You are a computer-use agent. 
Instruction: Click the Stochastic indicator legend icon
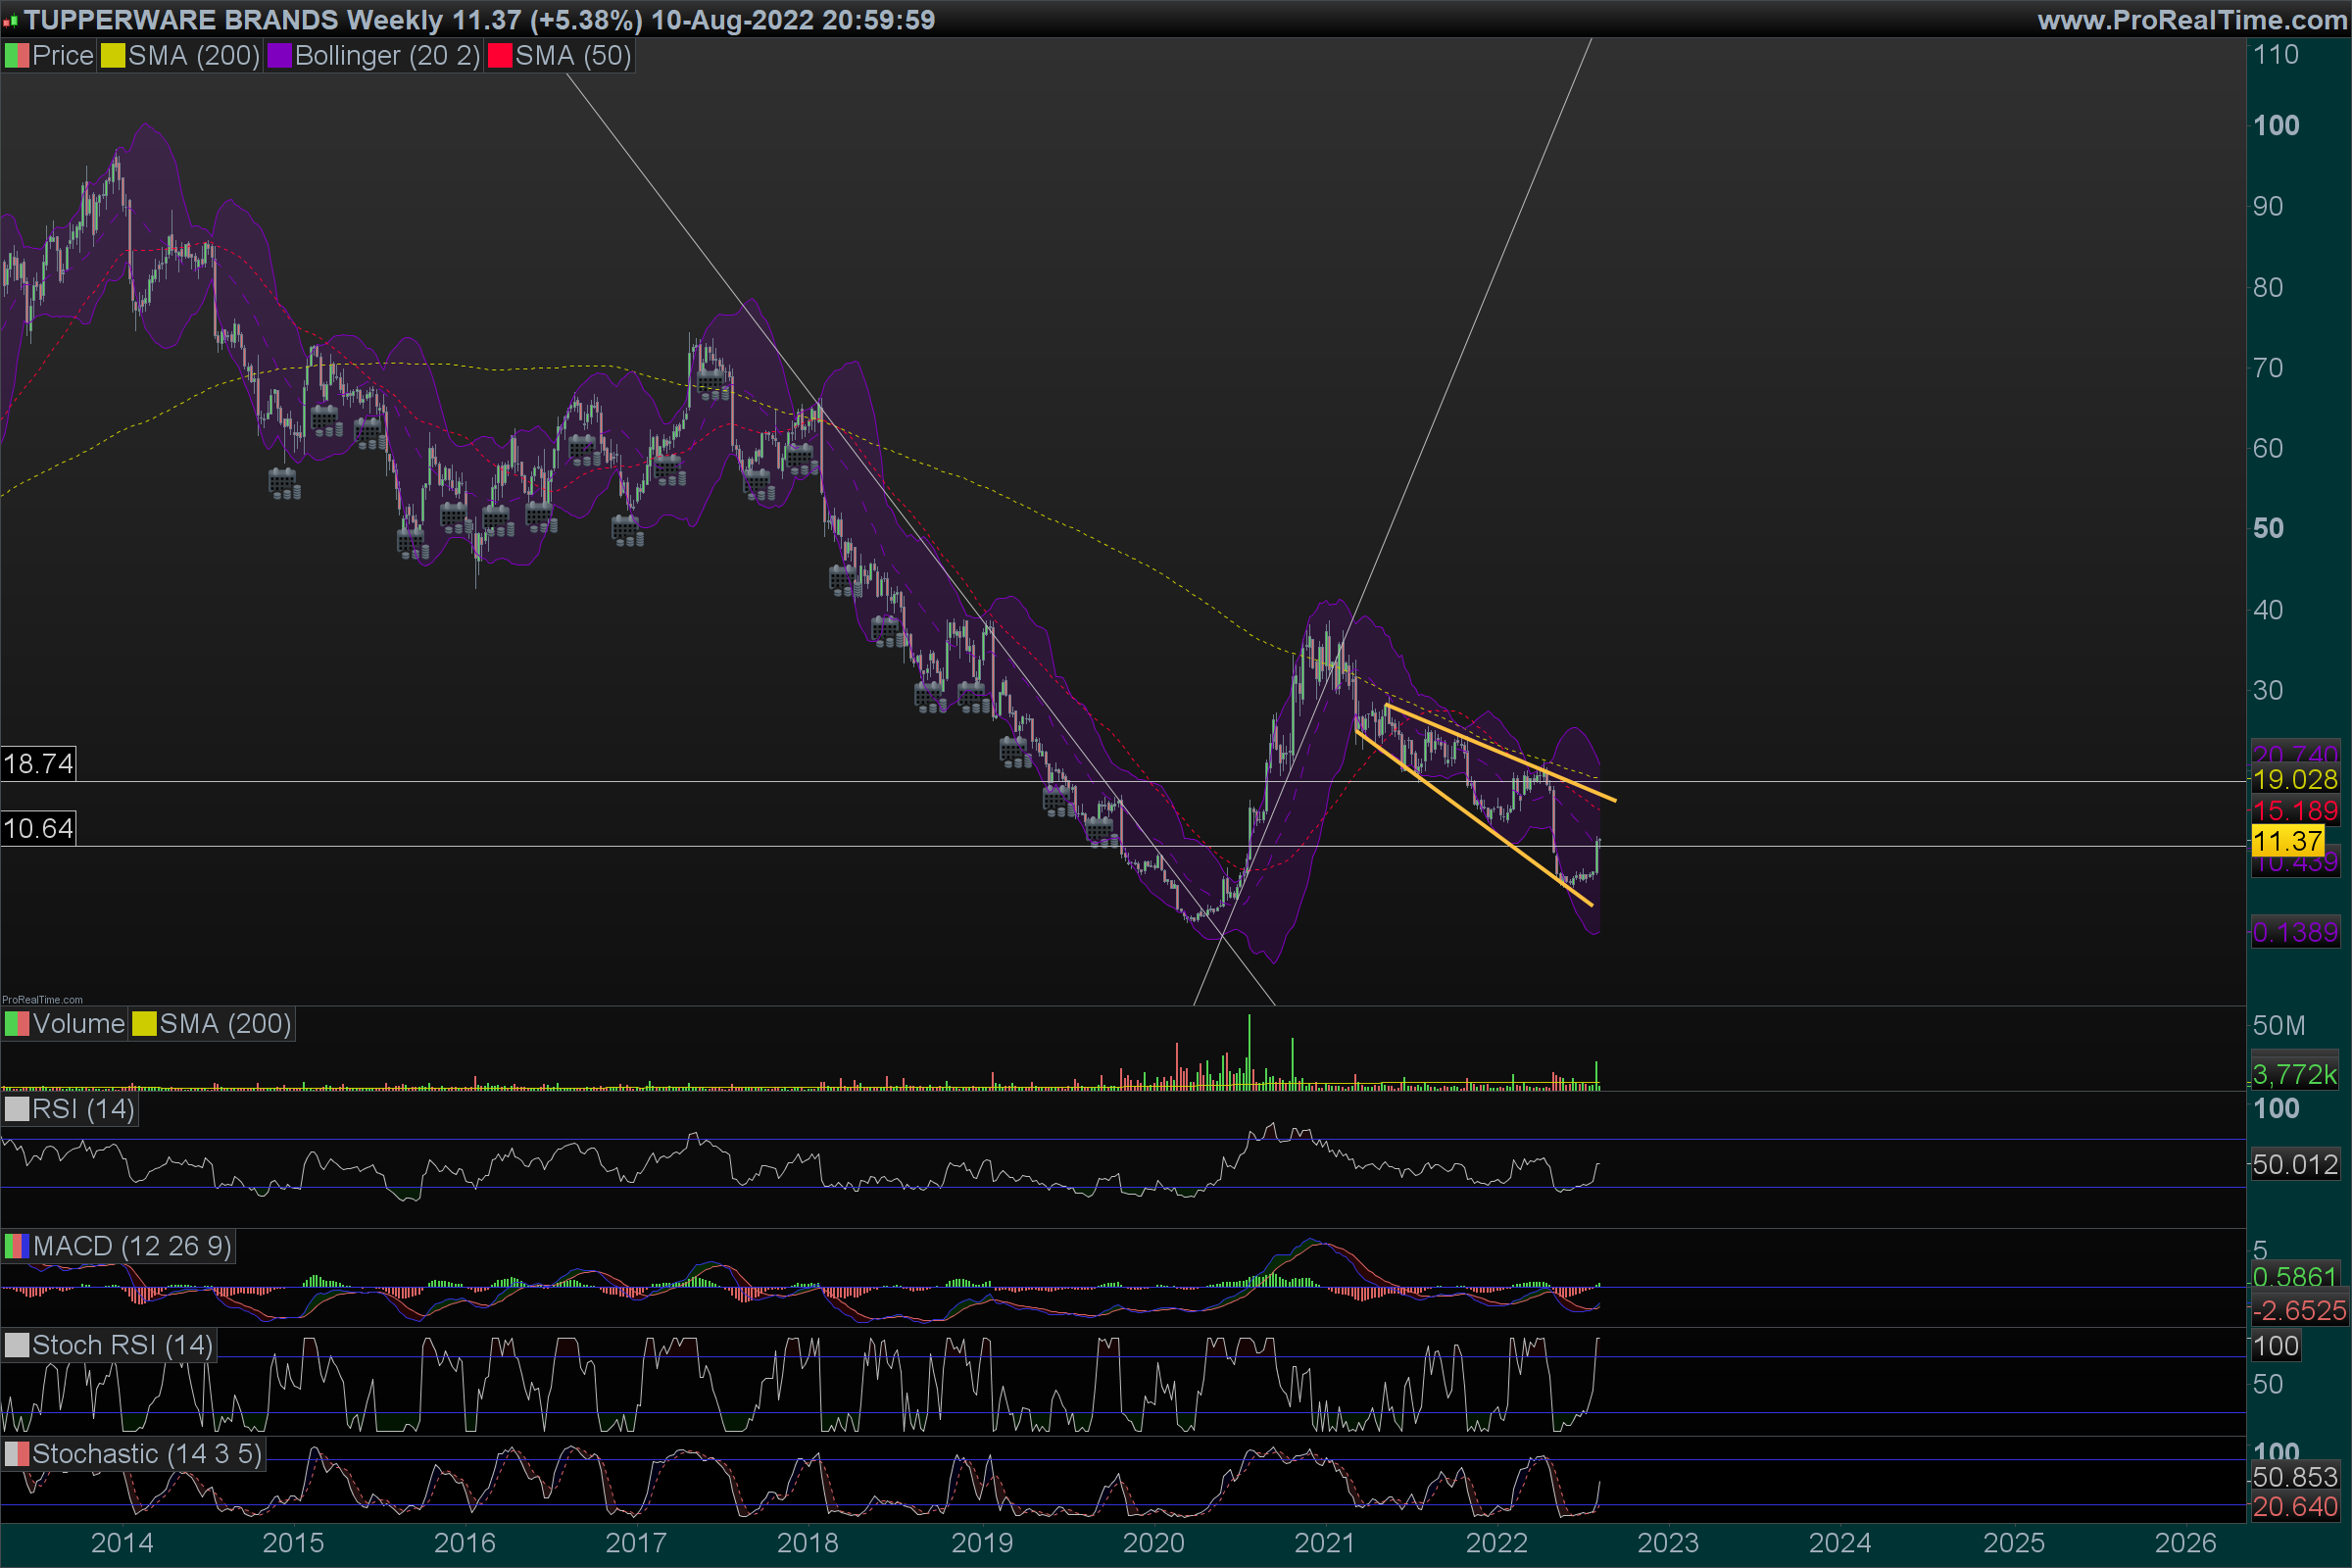click(16, 1454)
